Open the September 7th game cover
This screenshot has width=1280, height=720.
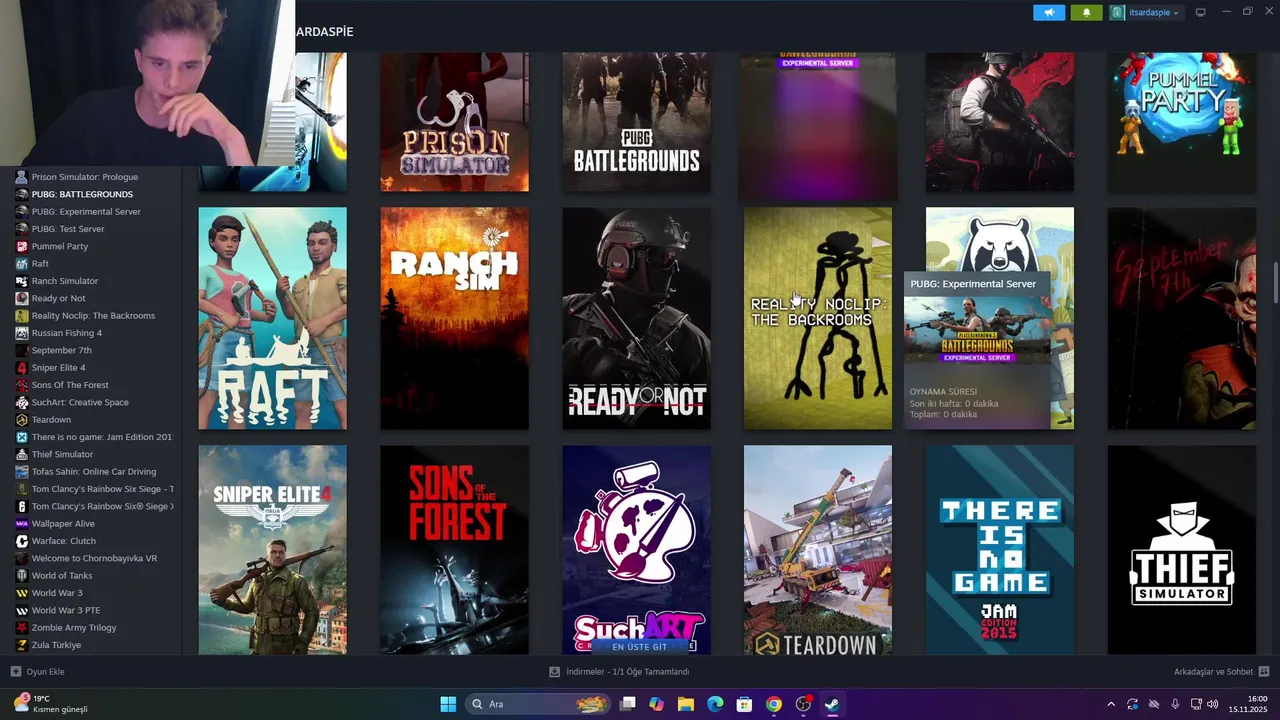[1181, 318]
